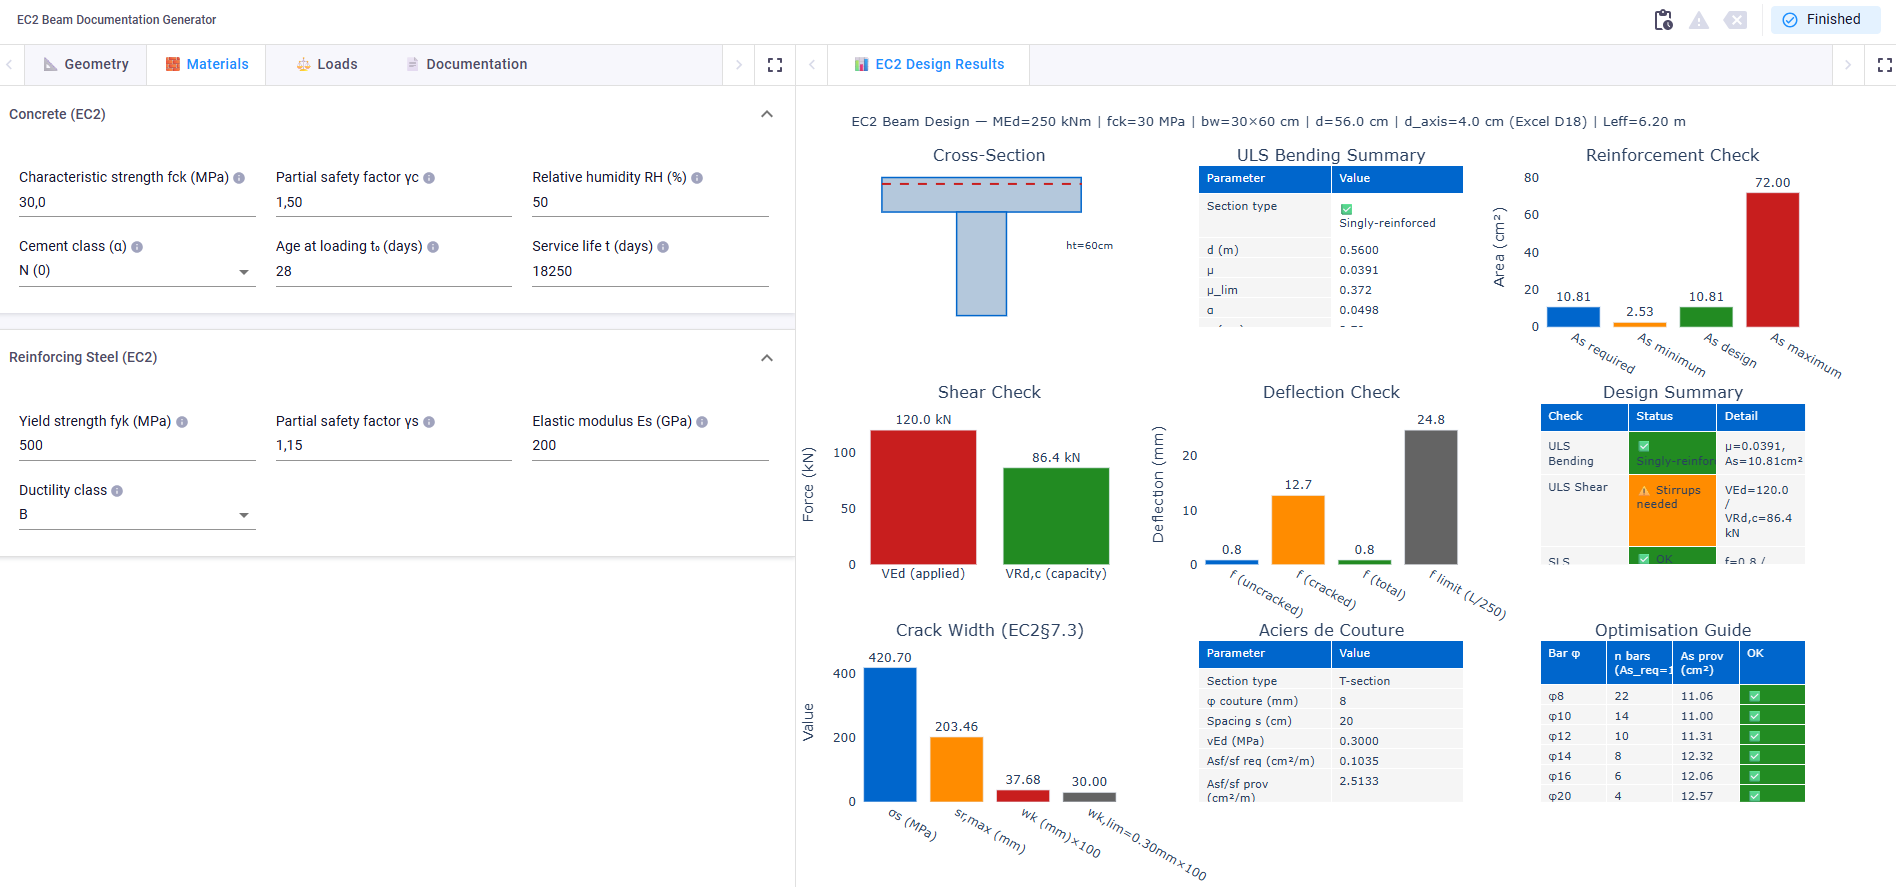Maximize the EC2 Design Results panel fullscreen
Image resolution: width=1896 pixels, height=887 pixels.
click(x=1884, y=65)
